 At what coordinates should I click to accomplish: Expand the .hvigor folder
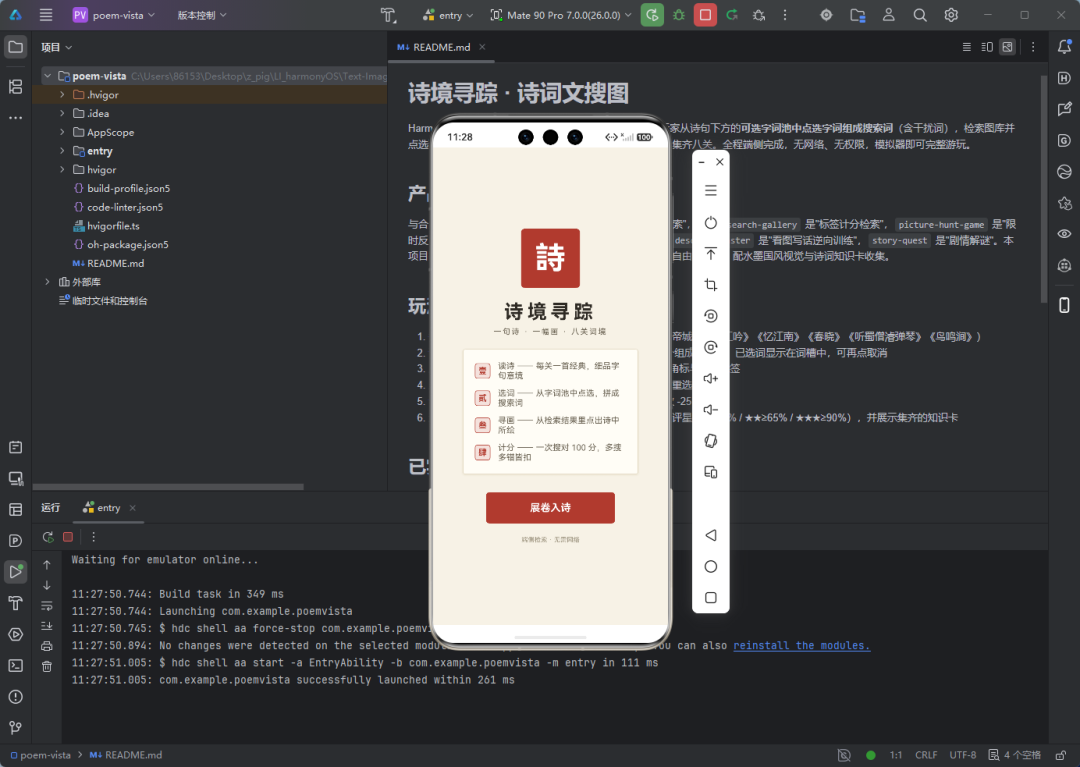pyautogui.click(x=62, y=94)
